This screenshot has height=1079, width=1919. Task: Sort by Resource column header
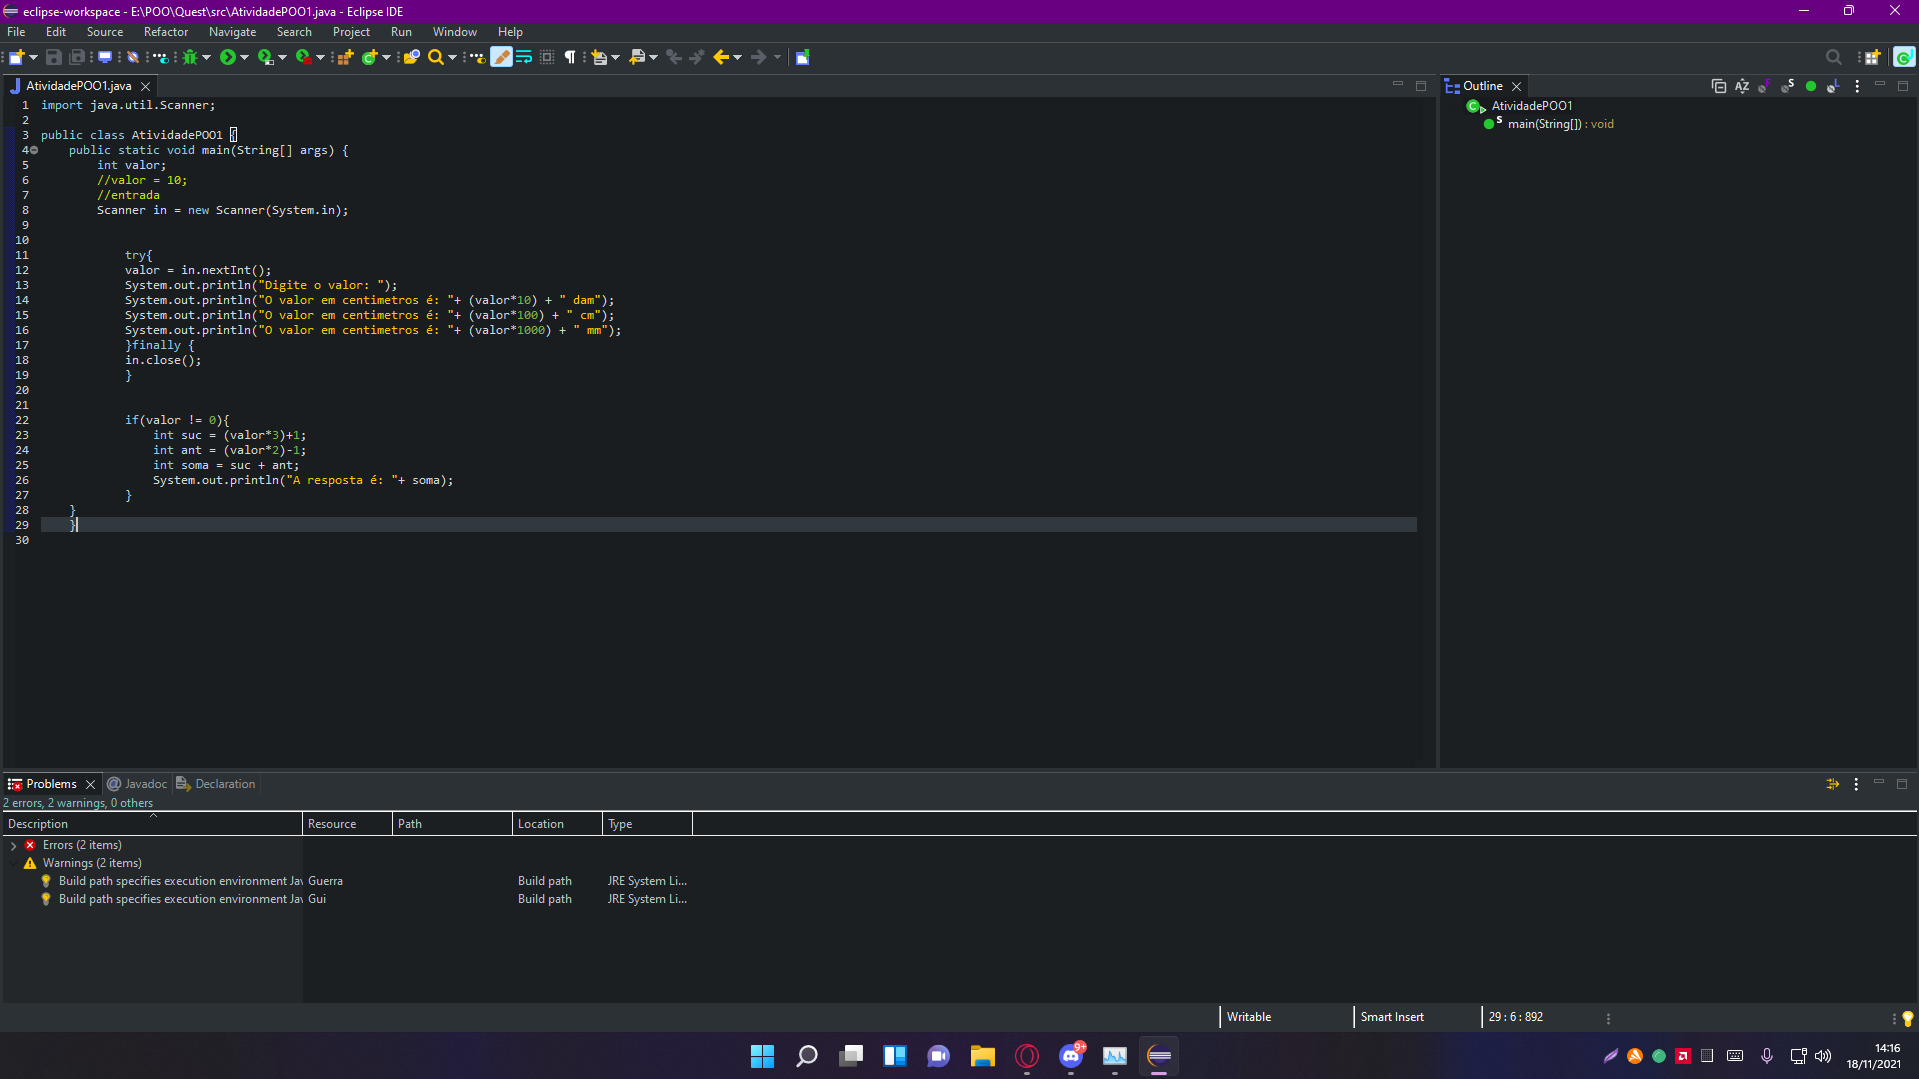[347, 824]
